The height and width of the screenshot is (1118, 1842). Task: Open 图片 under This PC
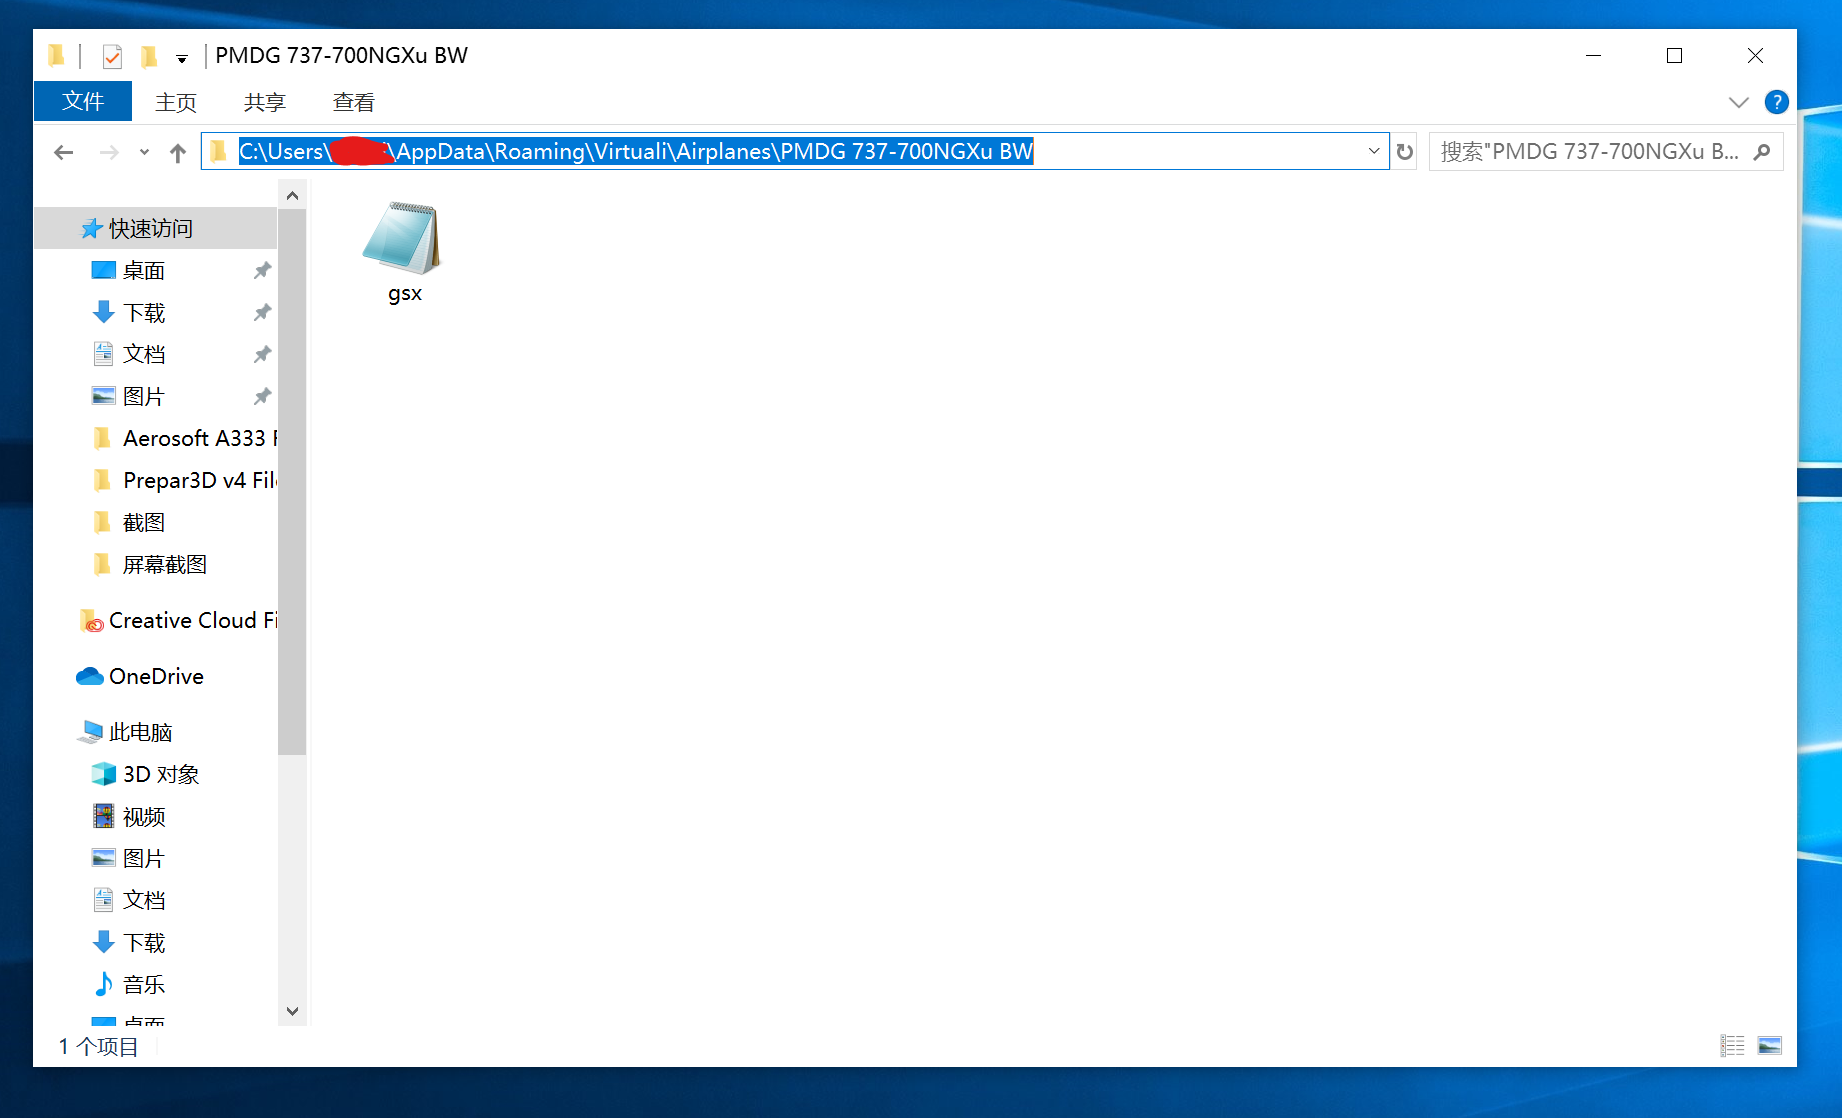pyautogui.click(x=144, y=859)
